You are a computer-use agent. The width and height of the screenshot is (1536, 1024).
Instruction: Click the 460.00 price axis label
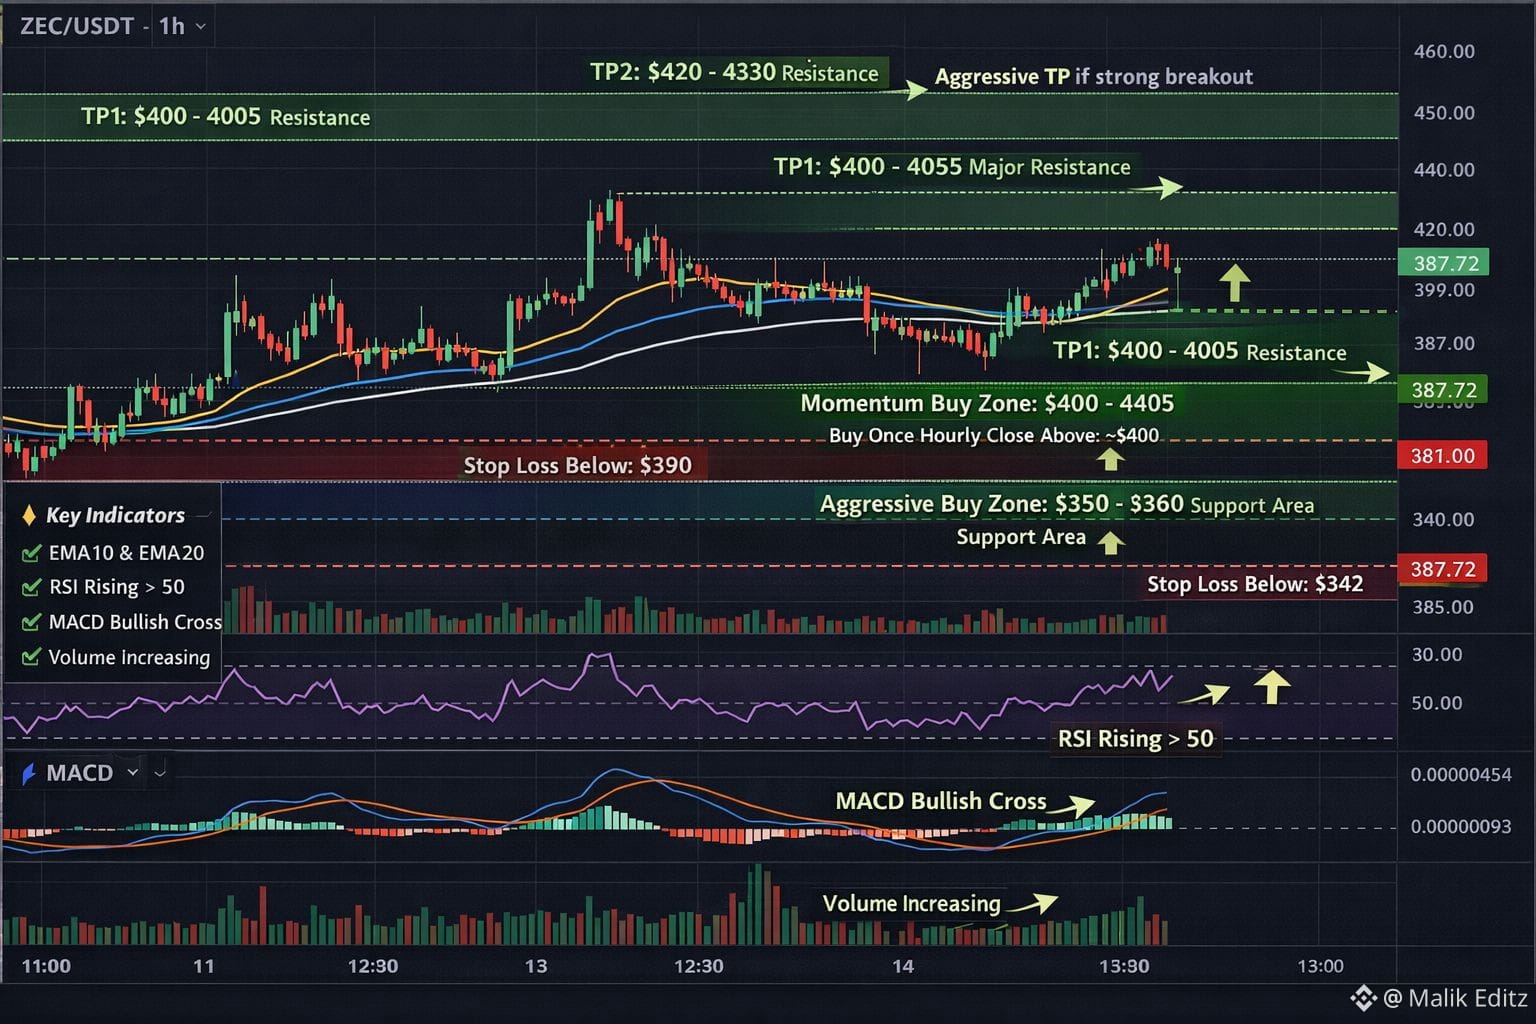[1444, 52]
